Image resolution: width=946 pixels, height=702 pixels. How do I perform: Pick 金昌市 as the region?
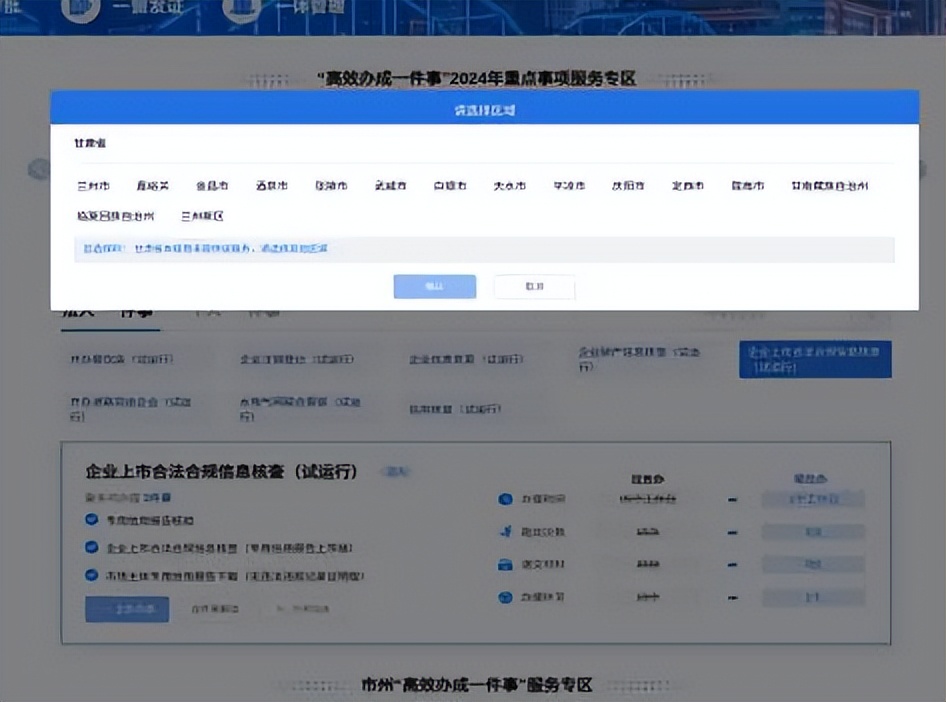(212, 186)
